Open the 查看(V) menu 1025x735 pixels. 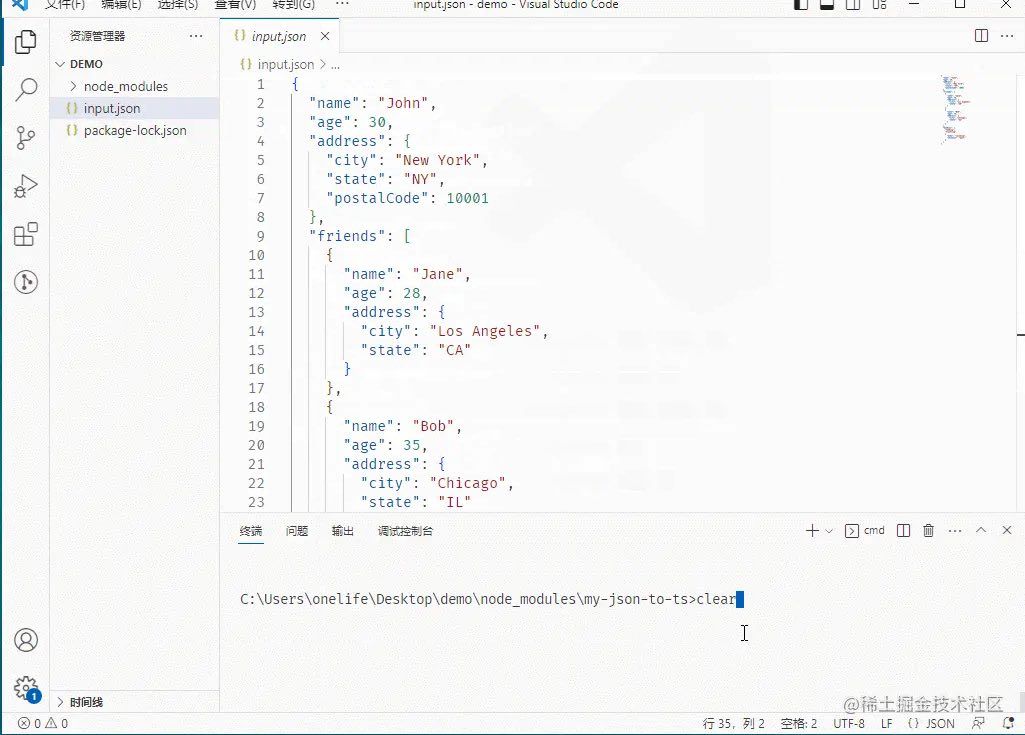235,5
